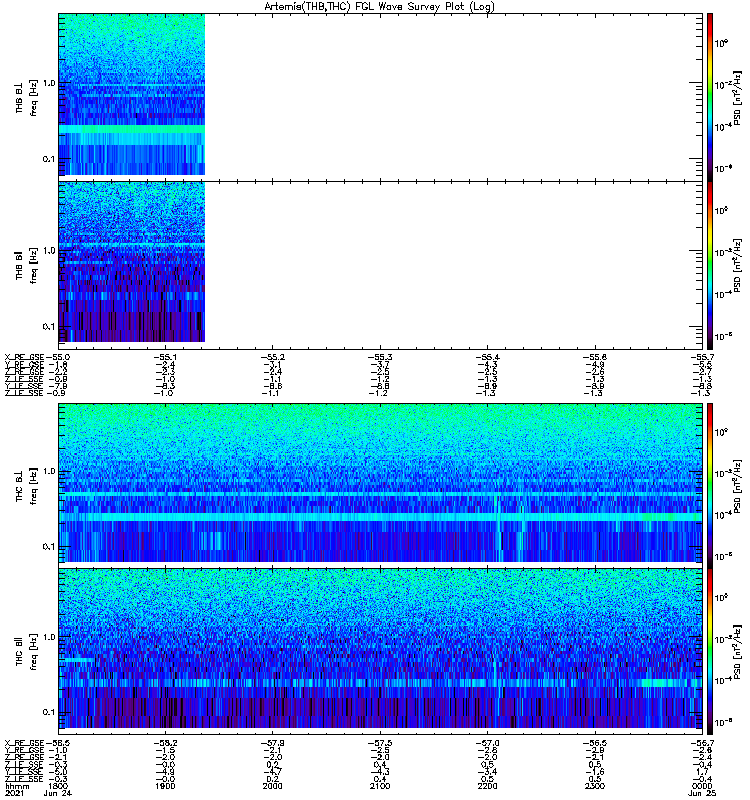Click the THC X_RE_GSE value '-57.9'
The width and height of the screenshot is (750, 800).
point(273,743)
